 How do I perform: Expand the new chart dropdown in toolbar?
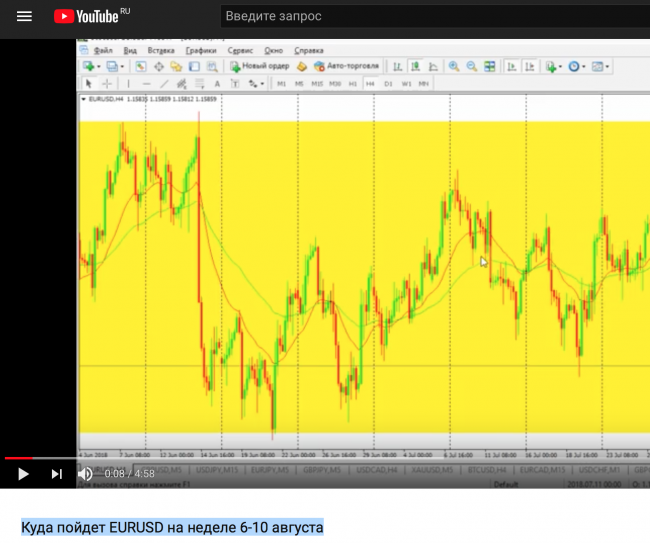click(x=98, y=67)
